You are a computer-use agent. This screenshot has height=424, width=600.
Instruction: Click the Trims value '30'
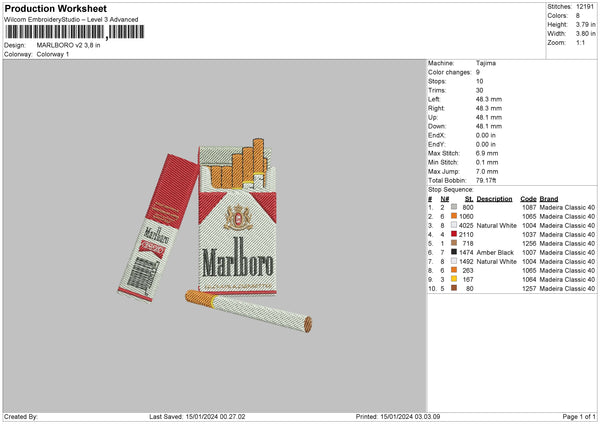point(479,90)
